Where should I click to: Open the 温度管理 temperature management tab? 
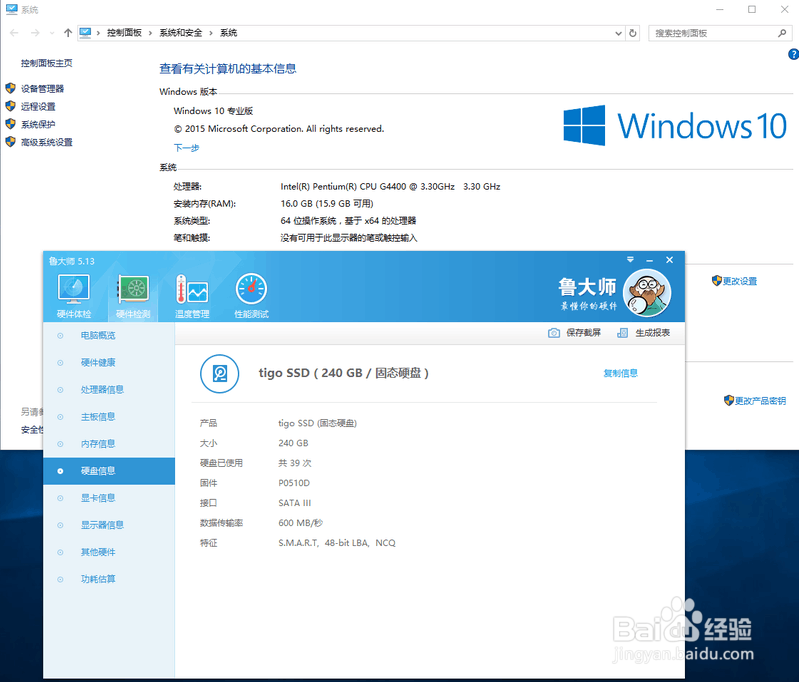(x=192, y=295)
